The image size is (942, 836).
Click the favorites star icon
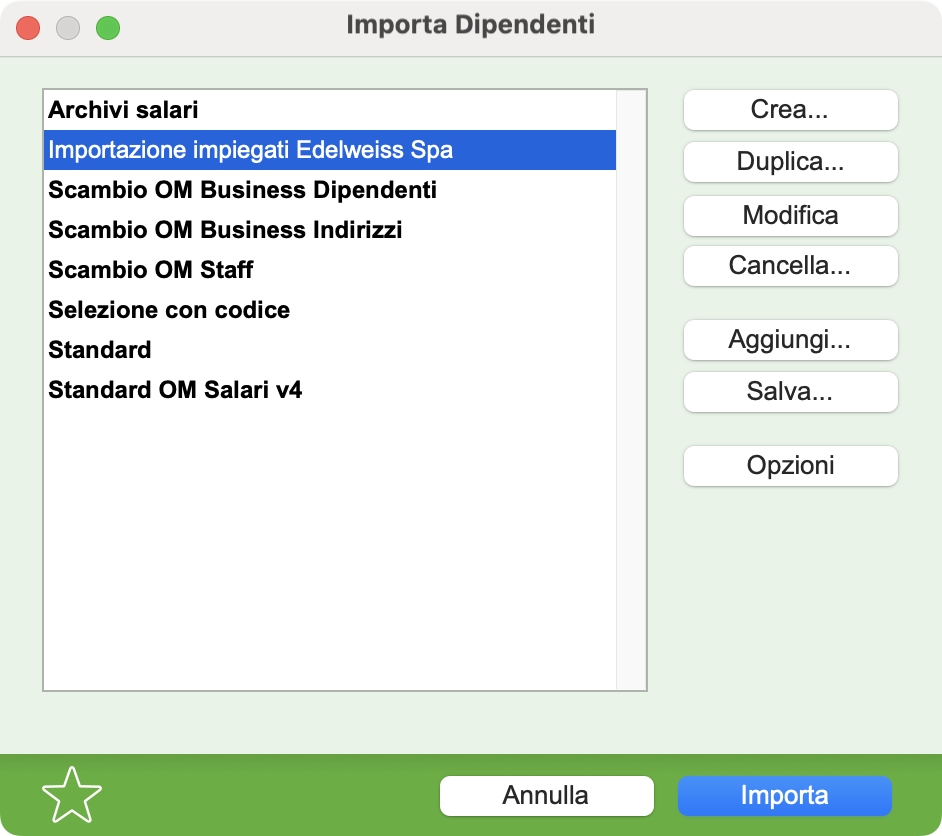click(72, 795)
